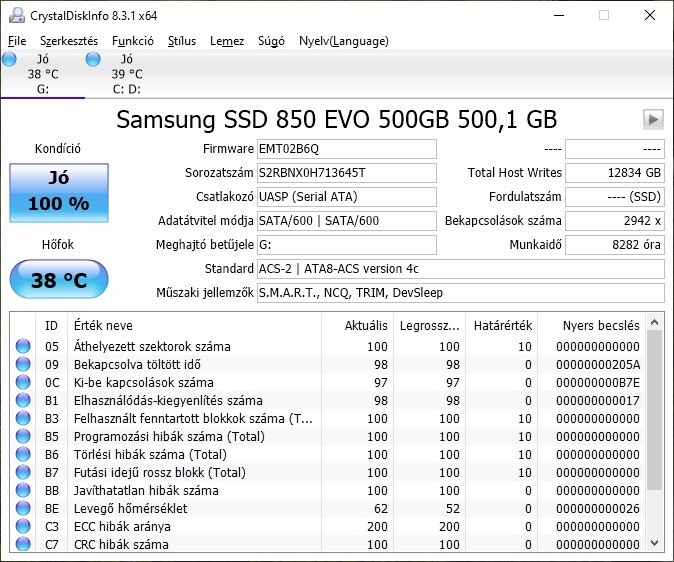Click the Legrossz... column header
674x562 pixels.
tap(430, 326)
